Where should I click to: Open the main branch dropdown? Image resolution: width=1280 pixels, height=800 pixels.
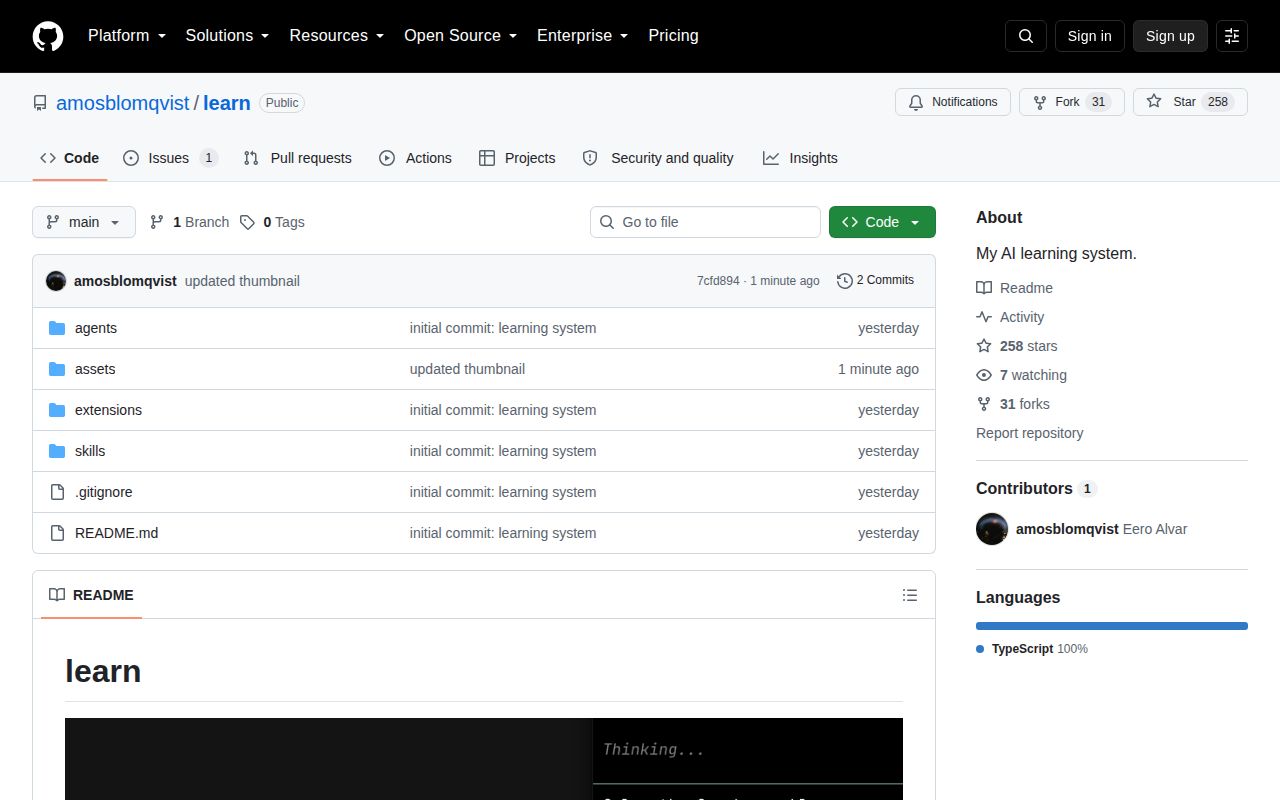[x=84, y=222]
